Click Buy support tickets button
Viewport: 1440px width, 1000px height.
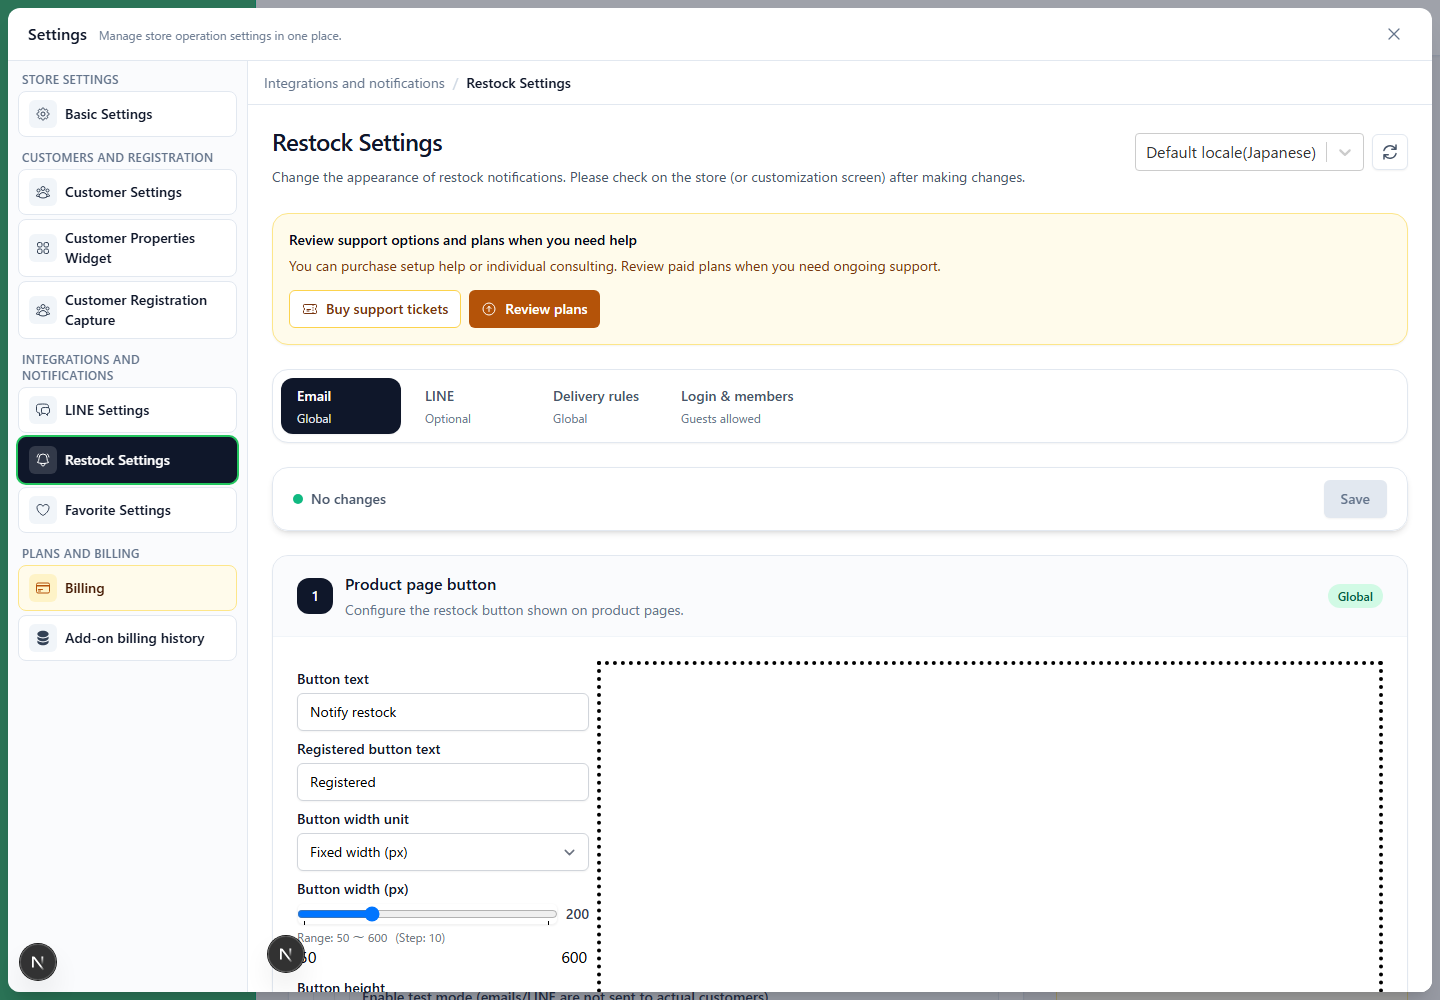[375, 309]
